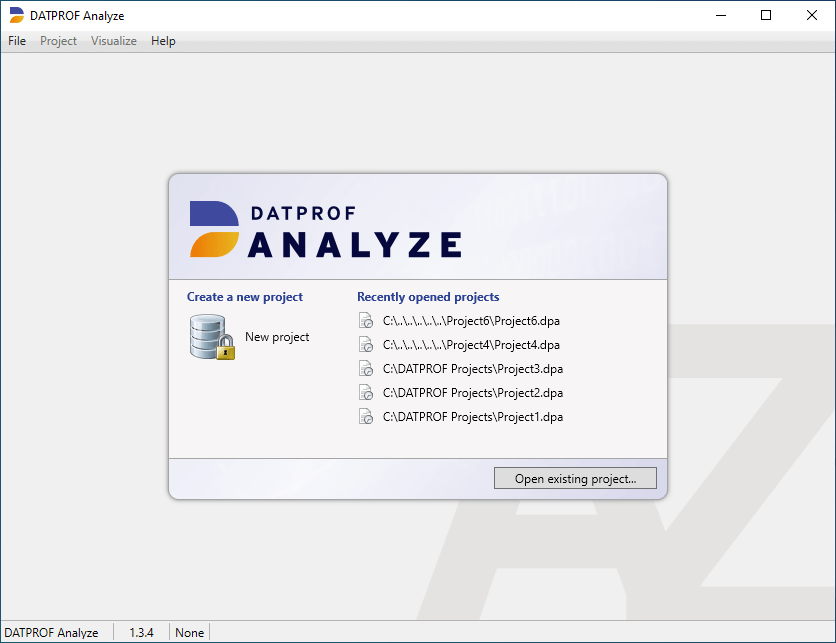Open the Help menu

point(163,41)
